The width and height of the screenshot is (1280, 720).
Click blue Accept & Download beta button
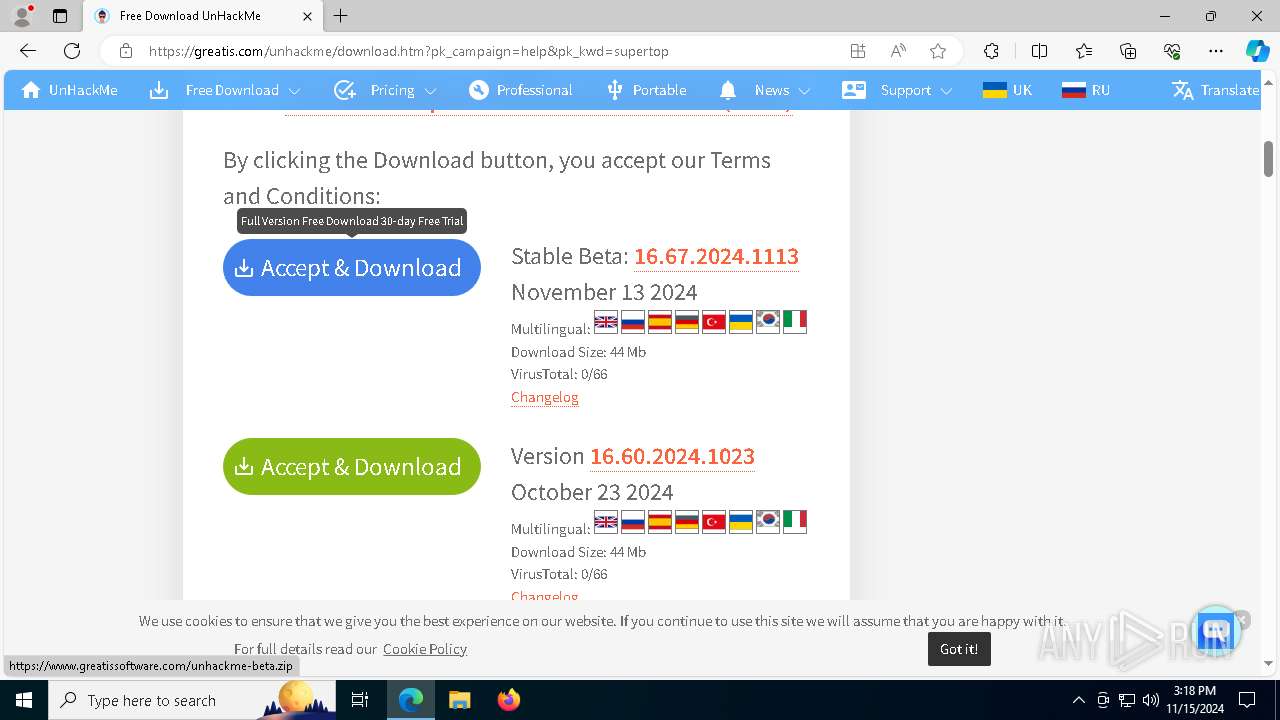coord(352,268)
